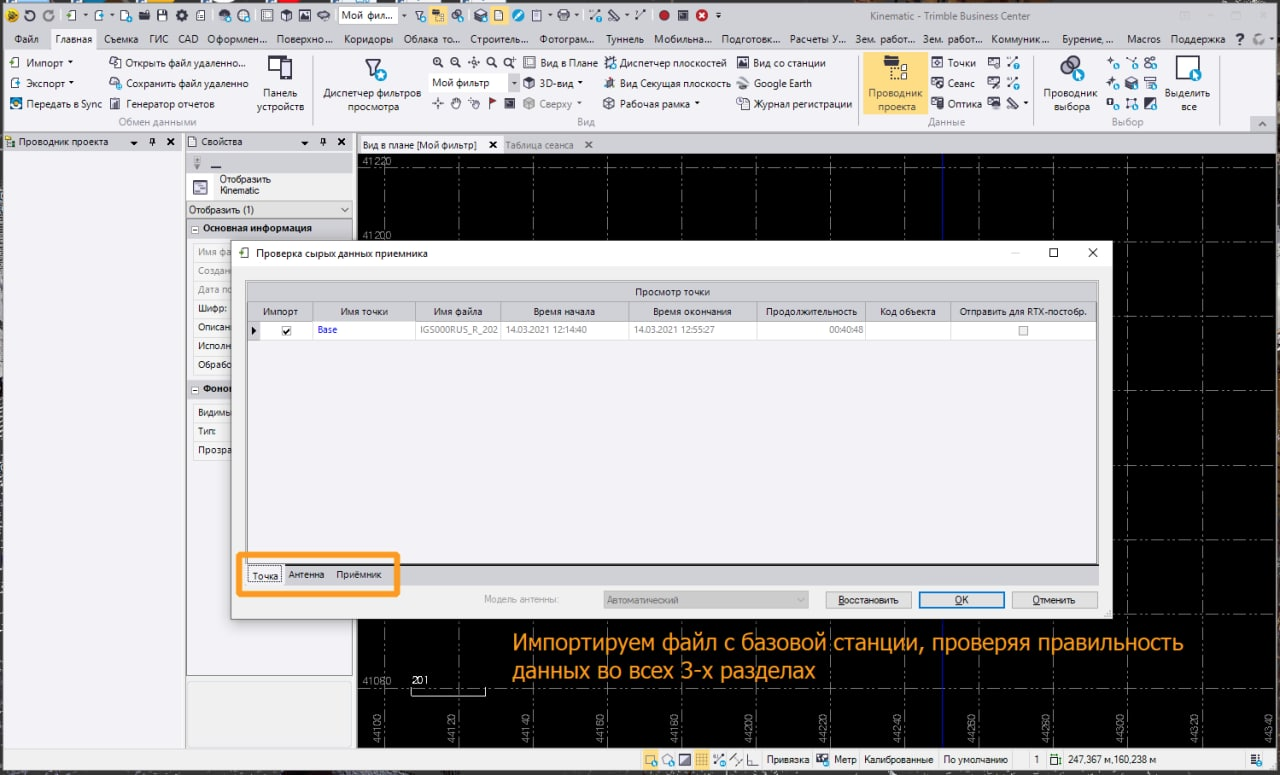Uncheck Import checkbox for Base point
Screen dimensions: 1280x775
point(287,331)
